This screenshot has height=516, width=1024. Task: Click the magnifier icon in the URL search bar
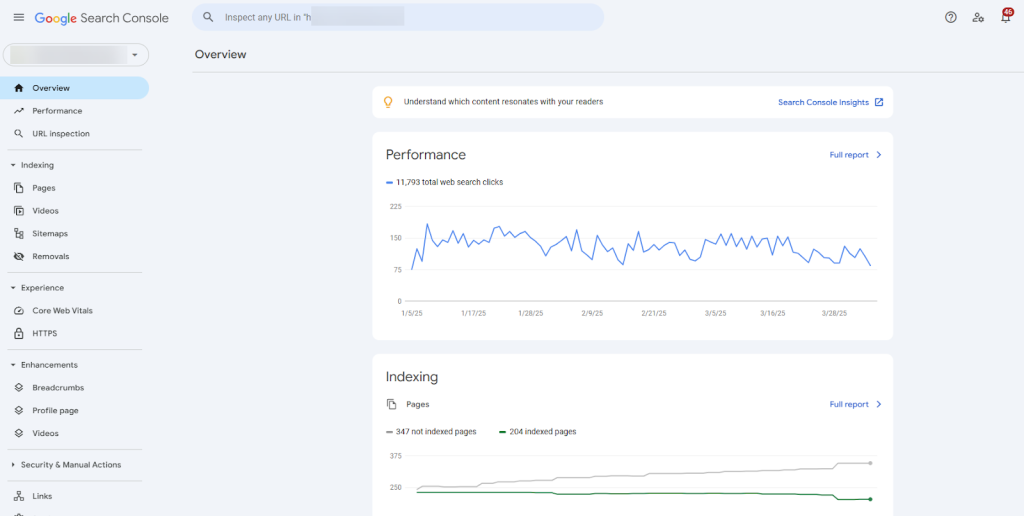[208, 18]
